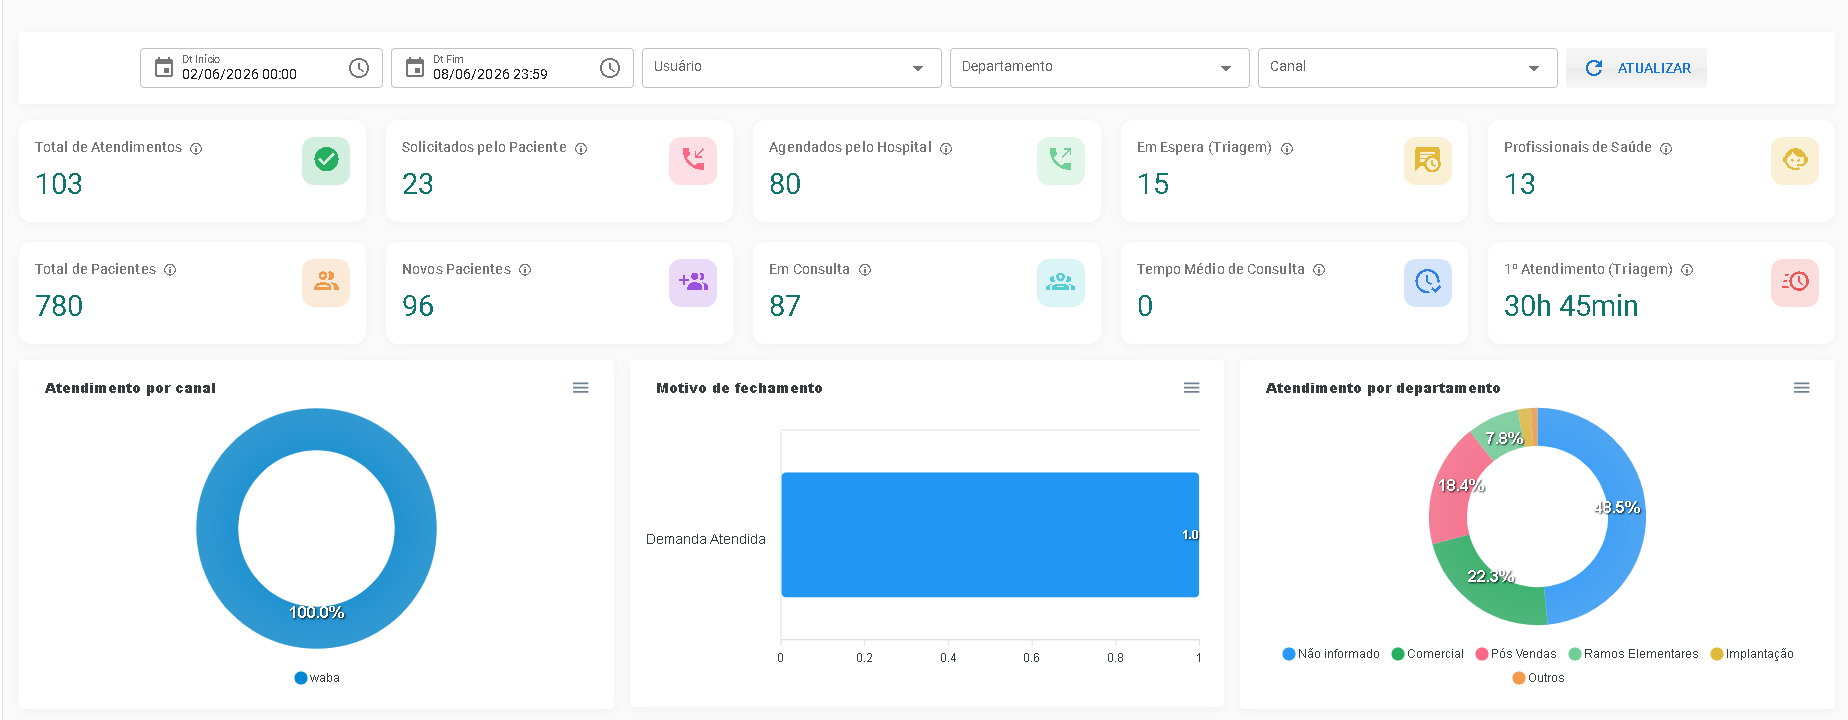Viewport: 1848px width, 720px height.
Task: Click the Demanda Atendida axis label
Action: pyautogui.click(x=706, y=539)
